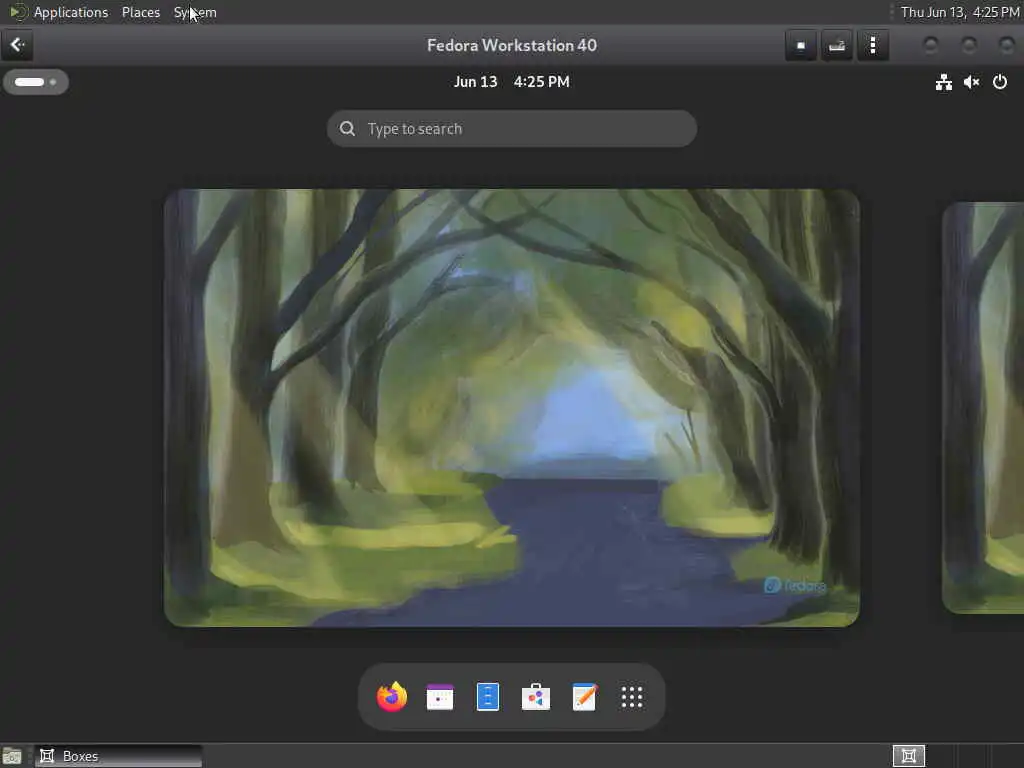1024x768 pixels.
Task: Select Boxes in the bottom taskbar
Action: (x=118, y=756)
